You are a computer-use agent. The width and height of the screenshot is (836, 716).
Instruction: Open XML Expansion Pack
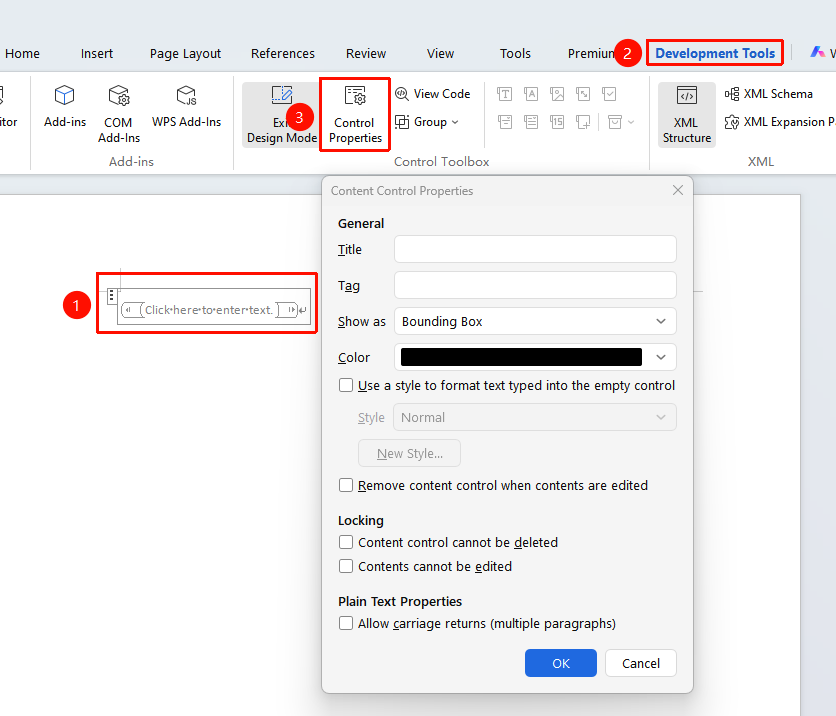click(779, 122)
